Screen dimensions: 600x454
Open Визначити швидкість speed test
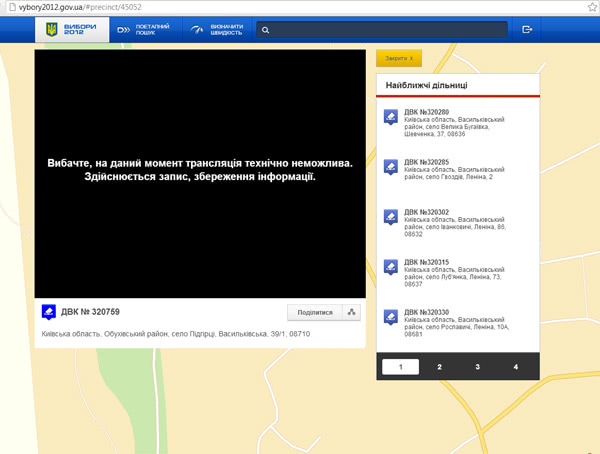coord(216,30)
